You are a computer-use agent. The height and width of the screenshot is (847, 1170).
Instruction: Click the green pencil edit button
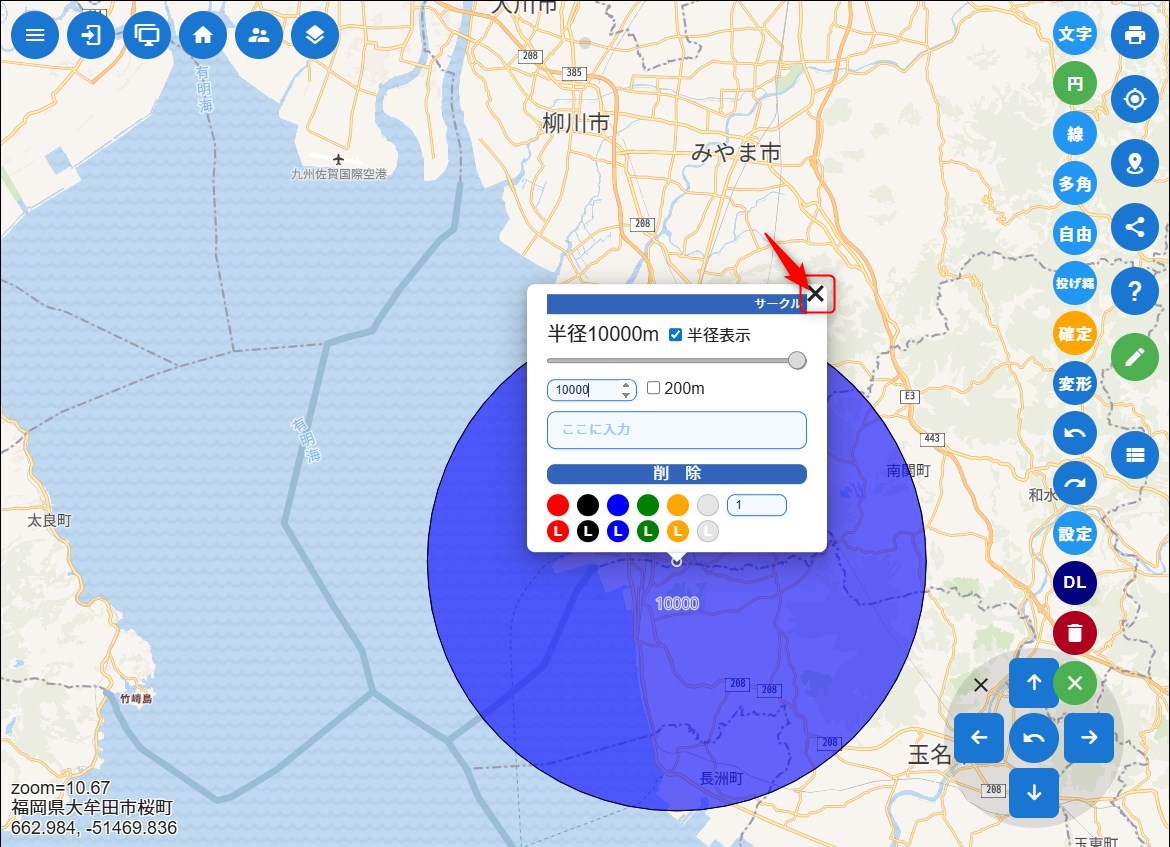coord(1134,357)
